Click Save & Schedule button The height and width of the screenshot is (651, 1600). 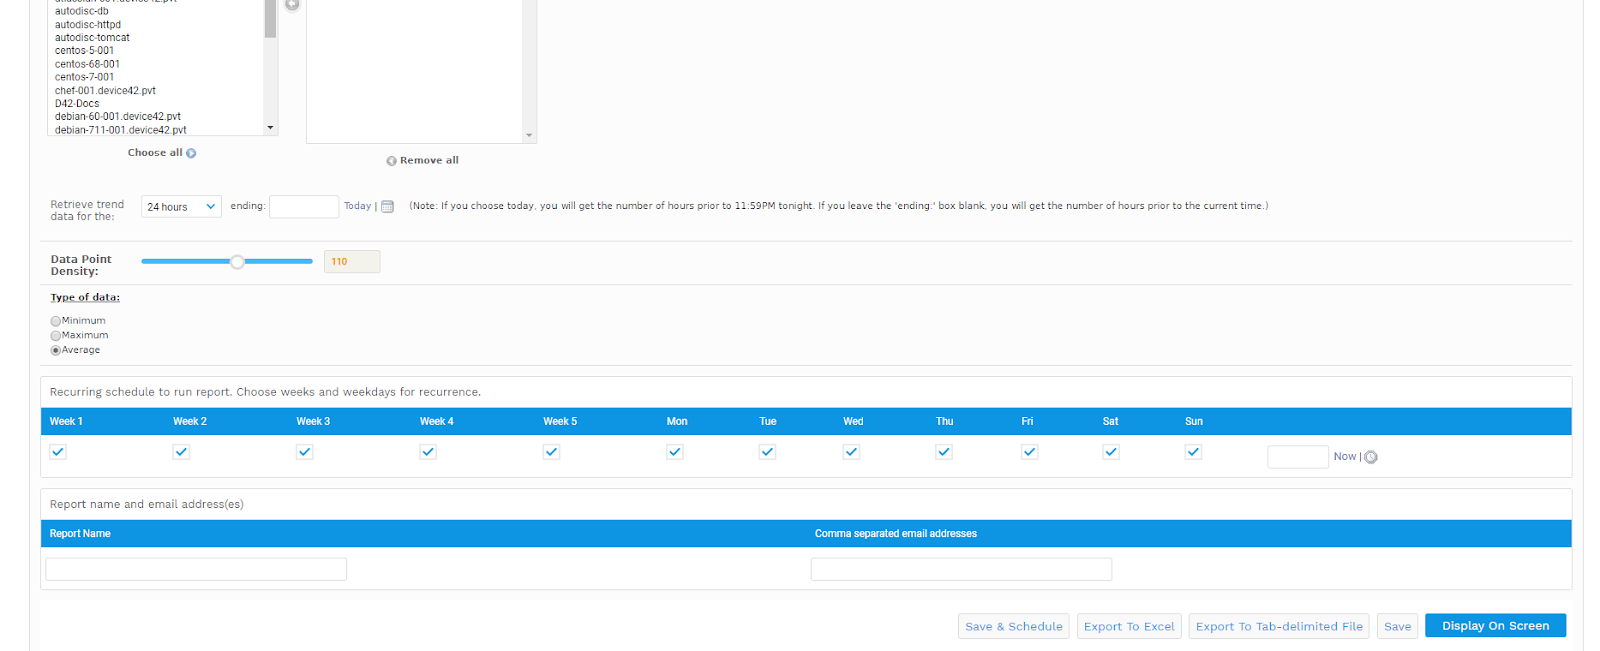coord(1014,626)
